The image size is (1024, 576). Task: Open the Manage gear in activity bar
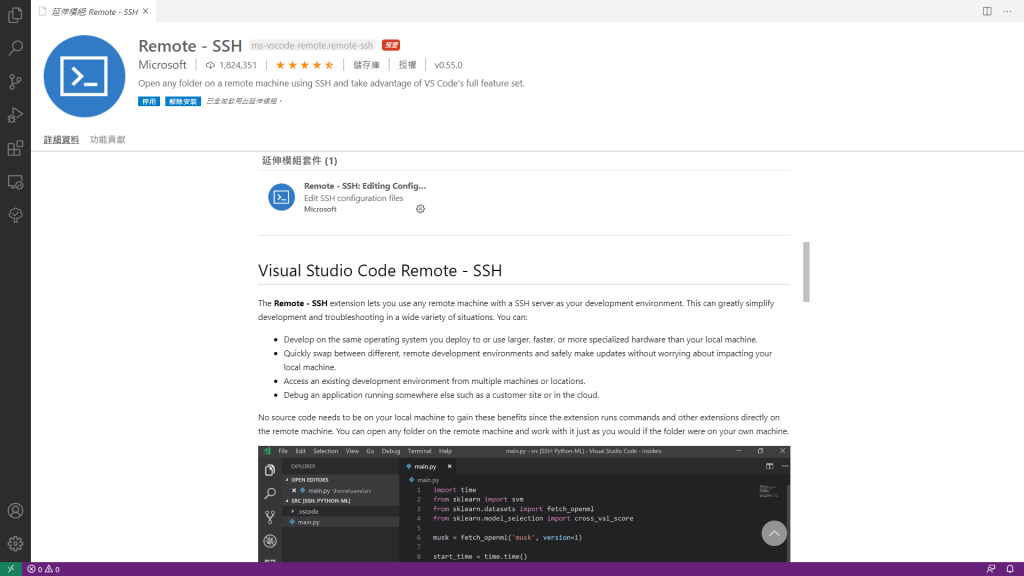[x=15, y=543]
